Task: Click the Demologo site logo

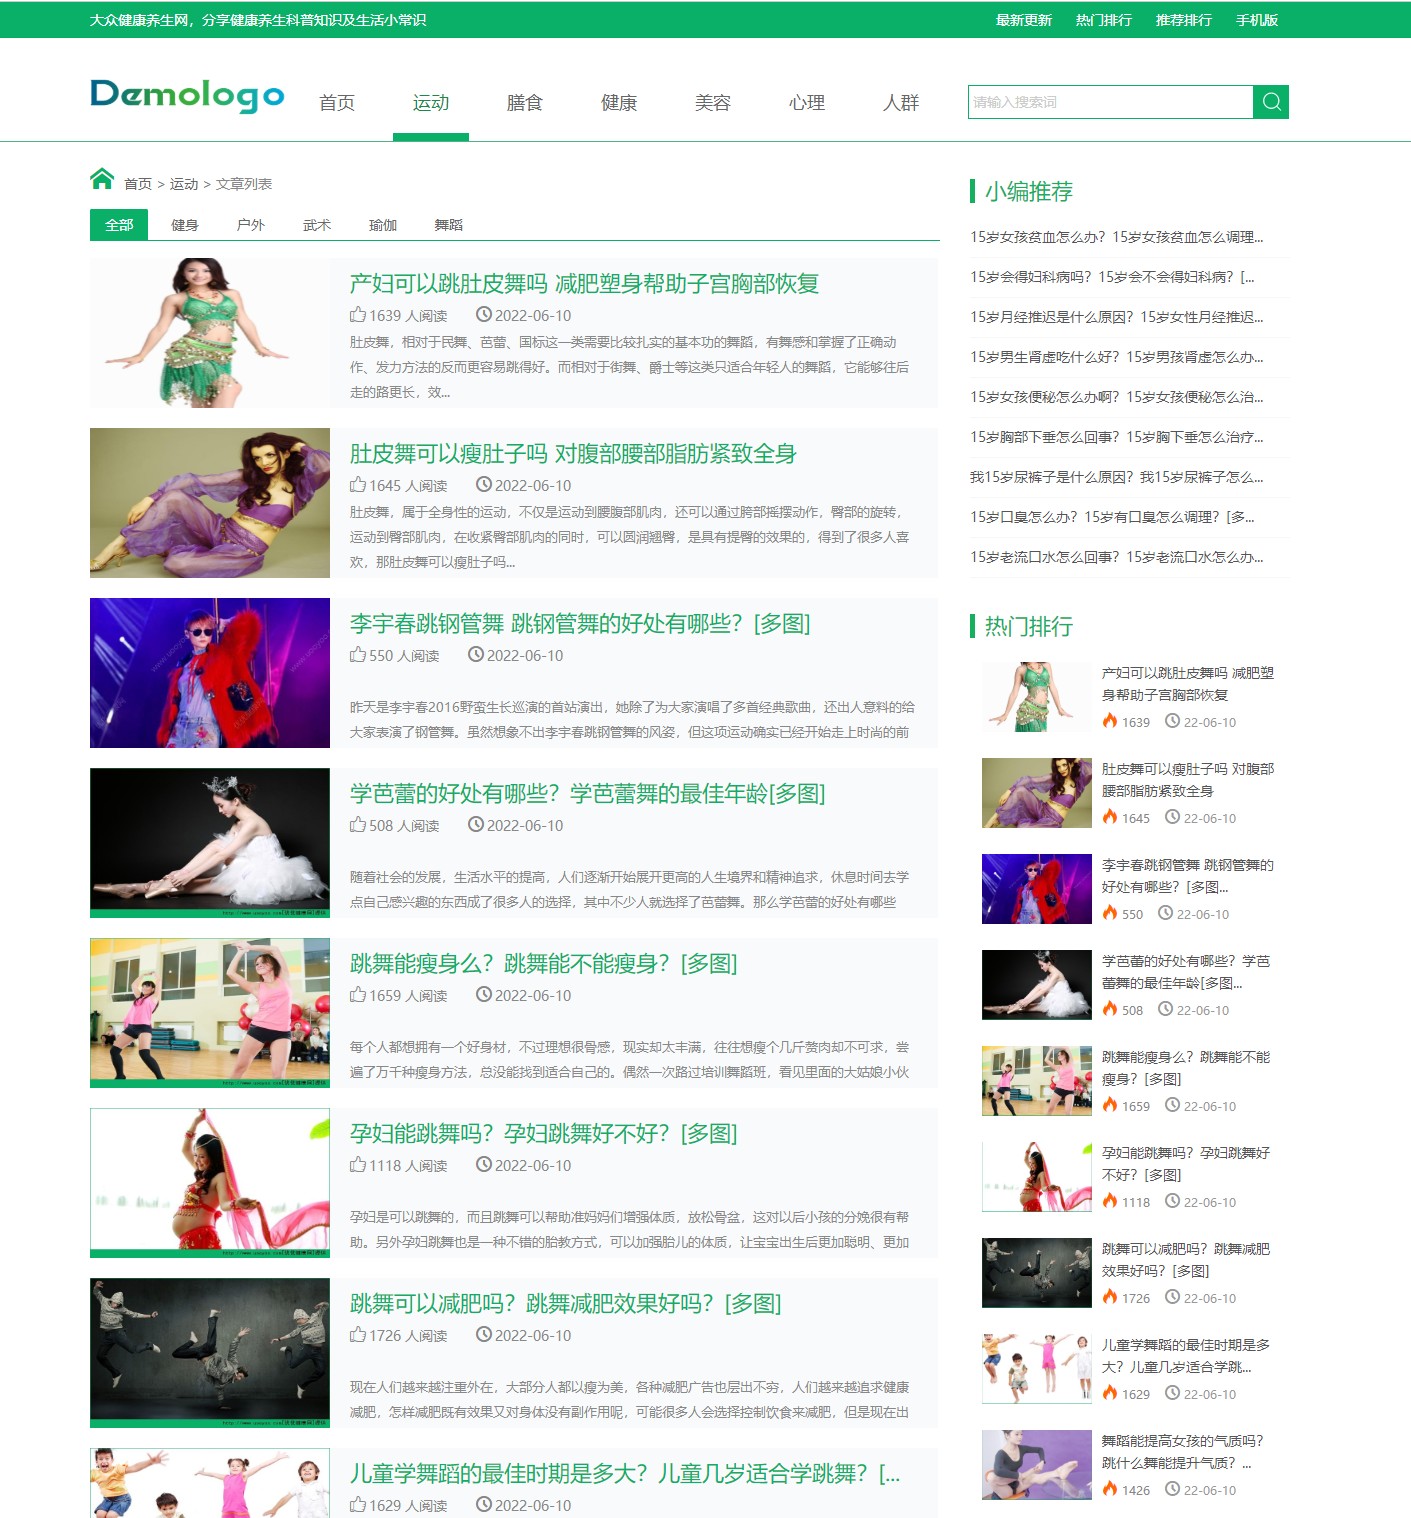Action: 187,96
